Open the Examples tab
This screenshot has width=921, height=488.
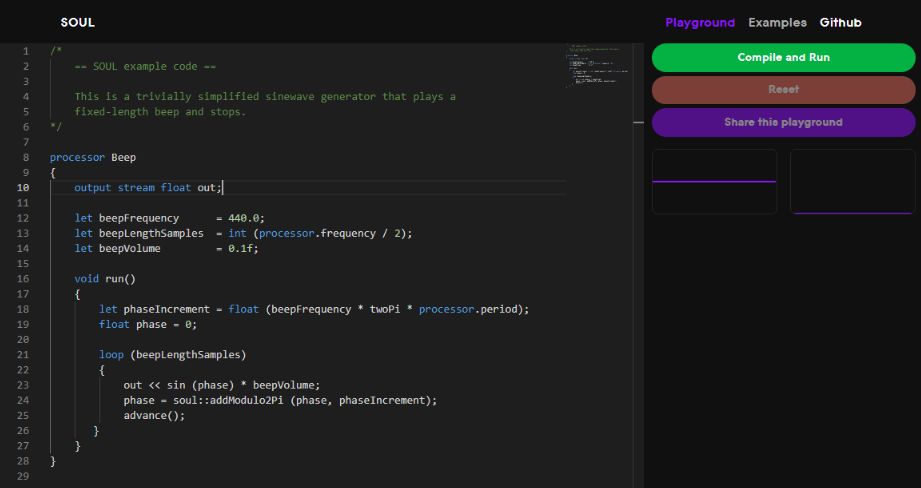pyautogui.click(x=777, y=22)
